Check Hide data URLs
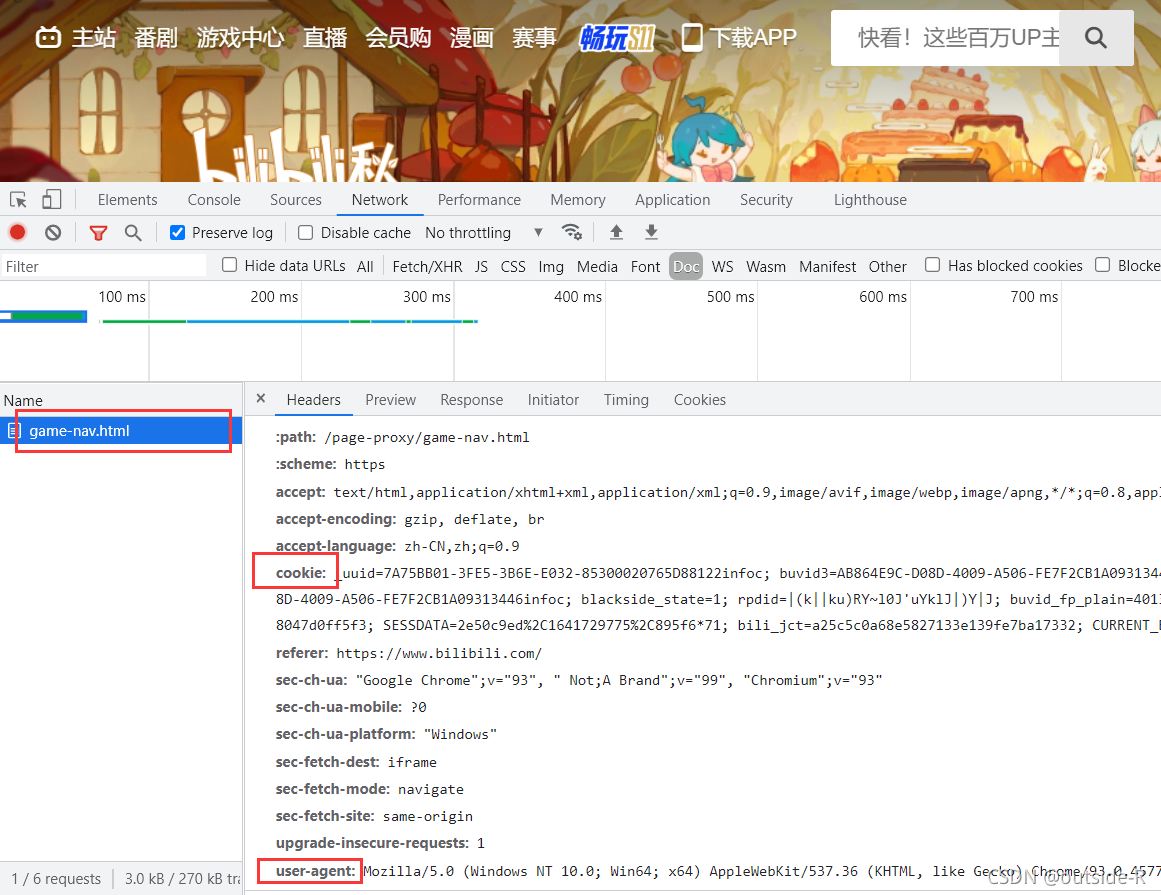The image size is (1161, 895). pos(229,265)
